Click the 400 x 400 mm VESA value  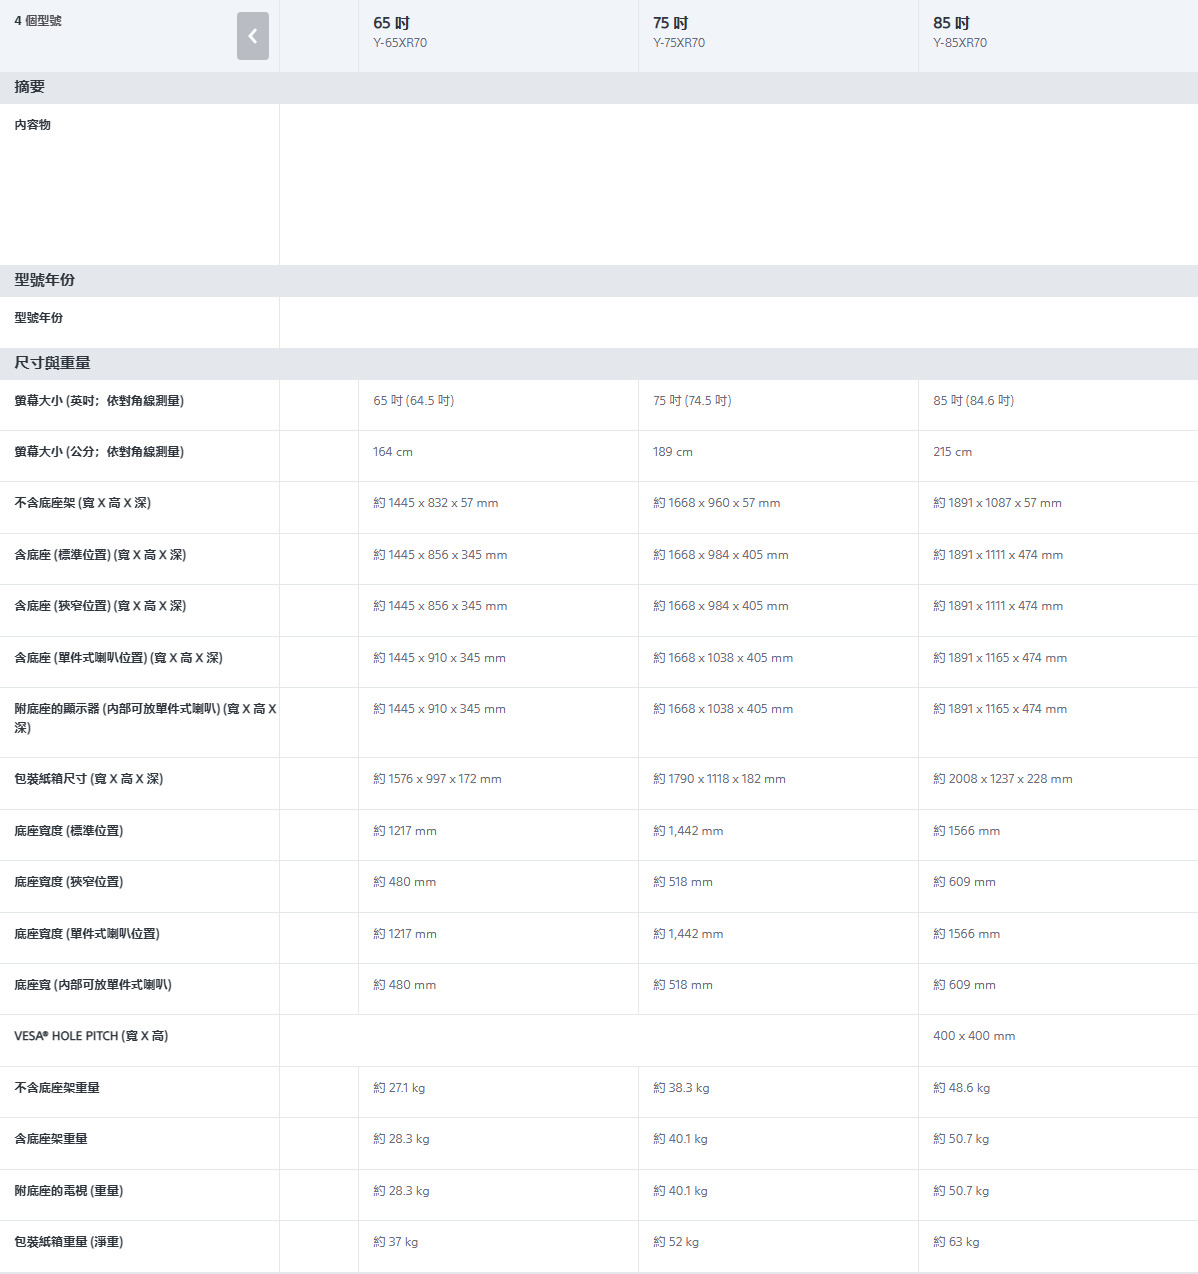pyautogui.click(x=974, y=1036)
